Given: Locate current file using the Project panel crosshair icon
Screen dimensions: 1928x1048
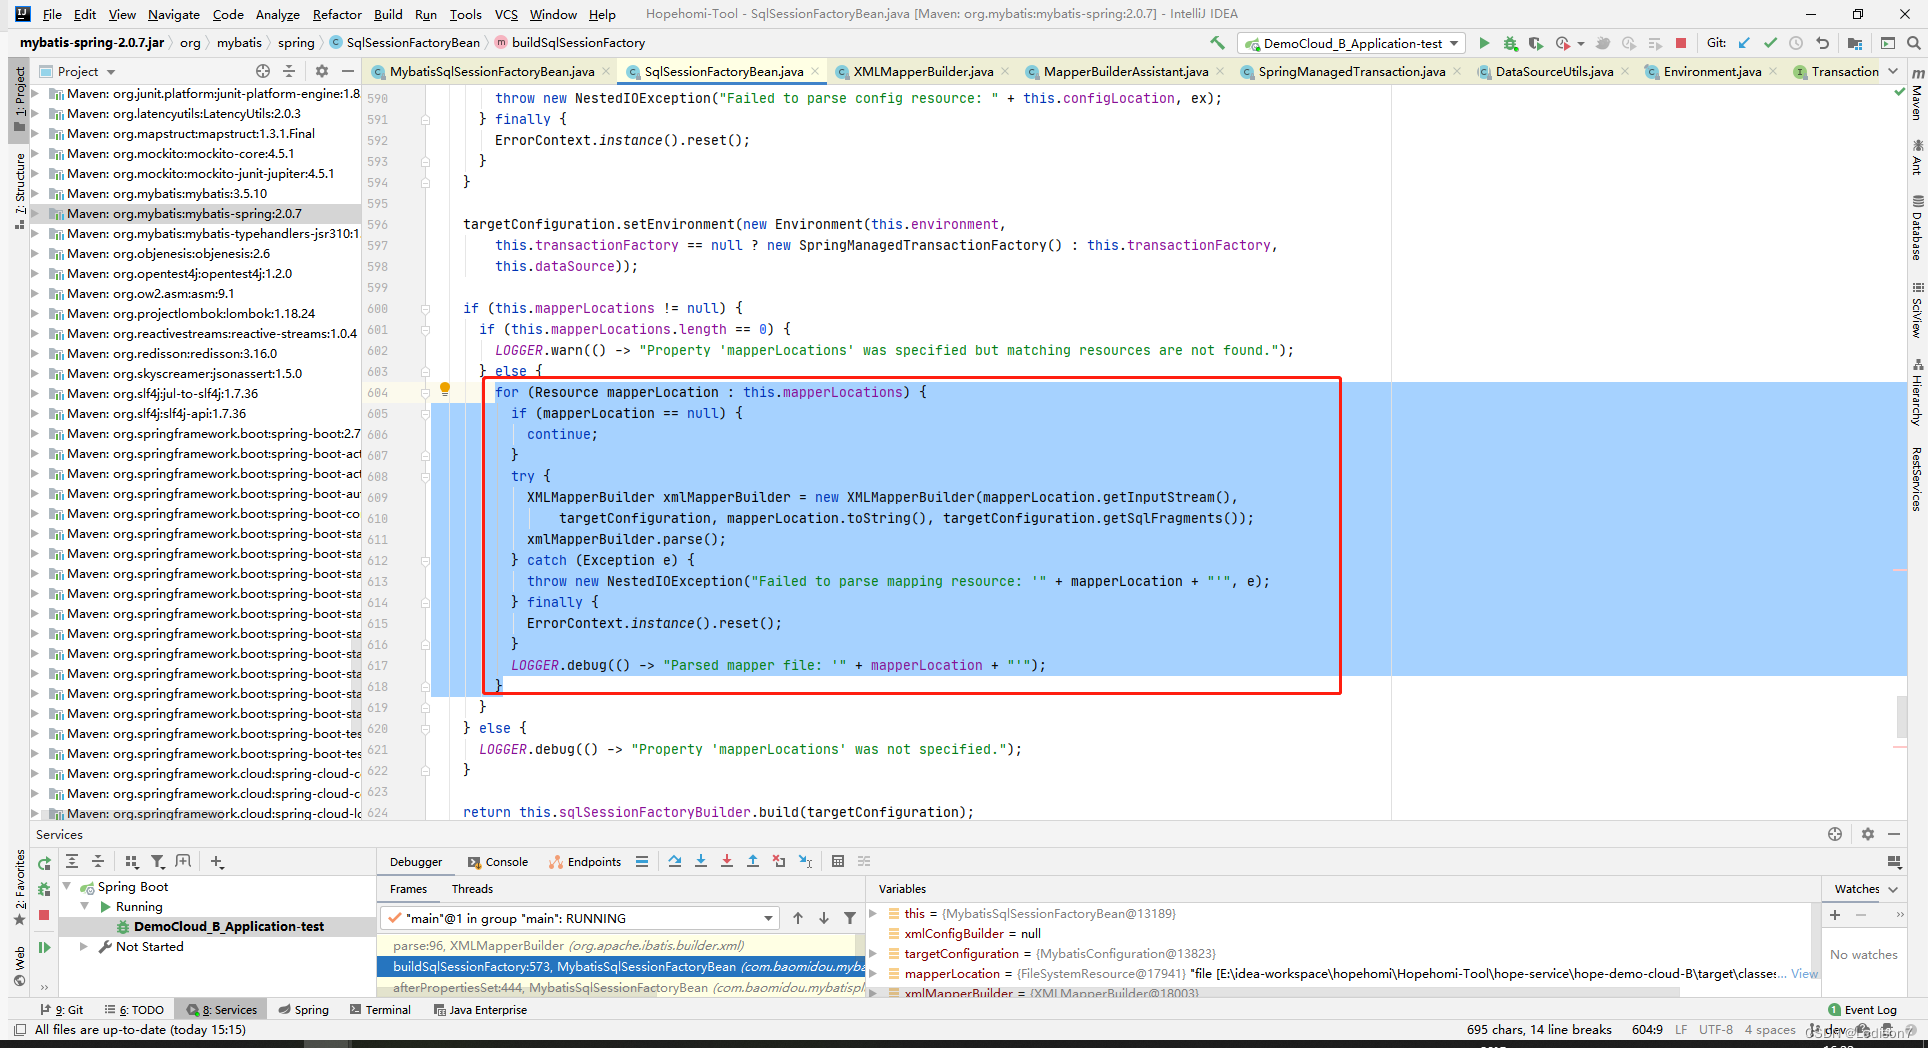Looking at the screenshot, I should 263,71.
